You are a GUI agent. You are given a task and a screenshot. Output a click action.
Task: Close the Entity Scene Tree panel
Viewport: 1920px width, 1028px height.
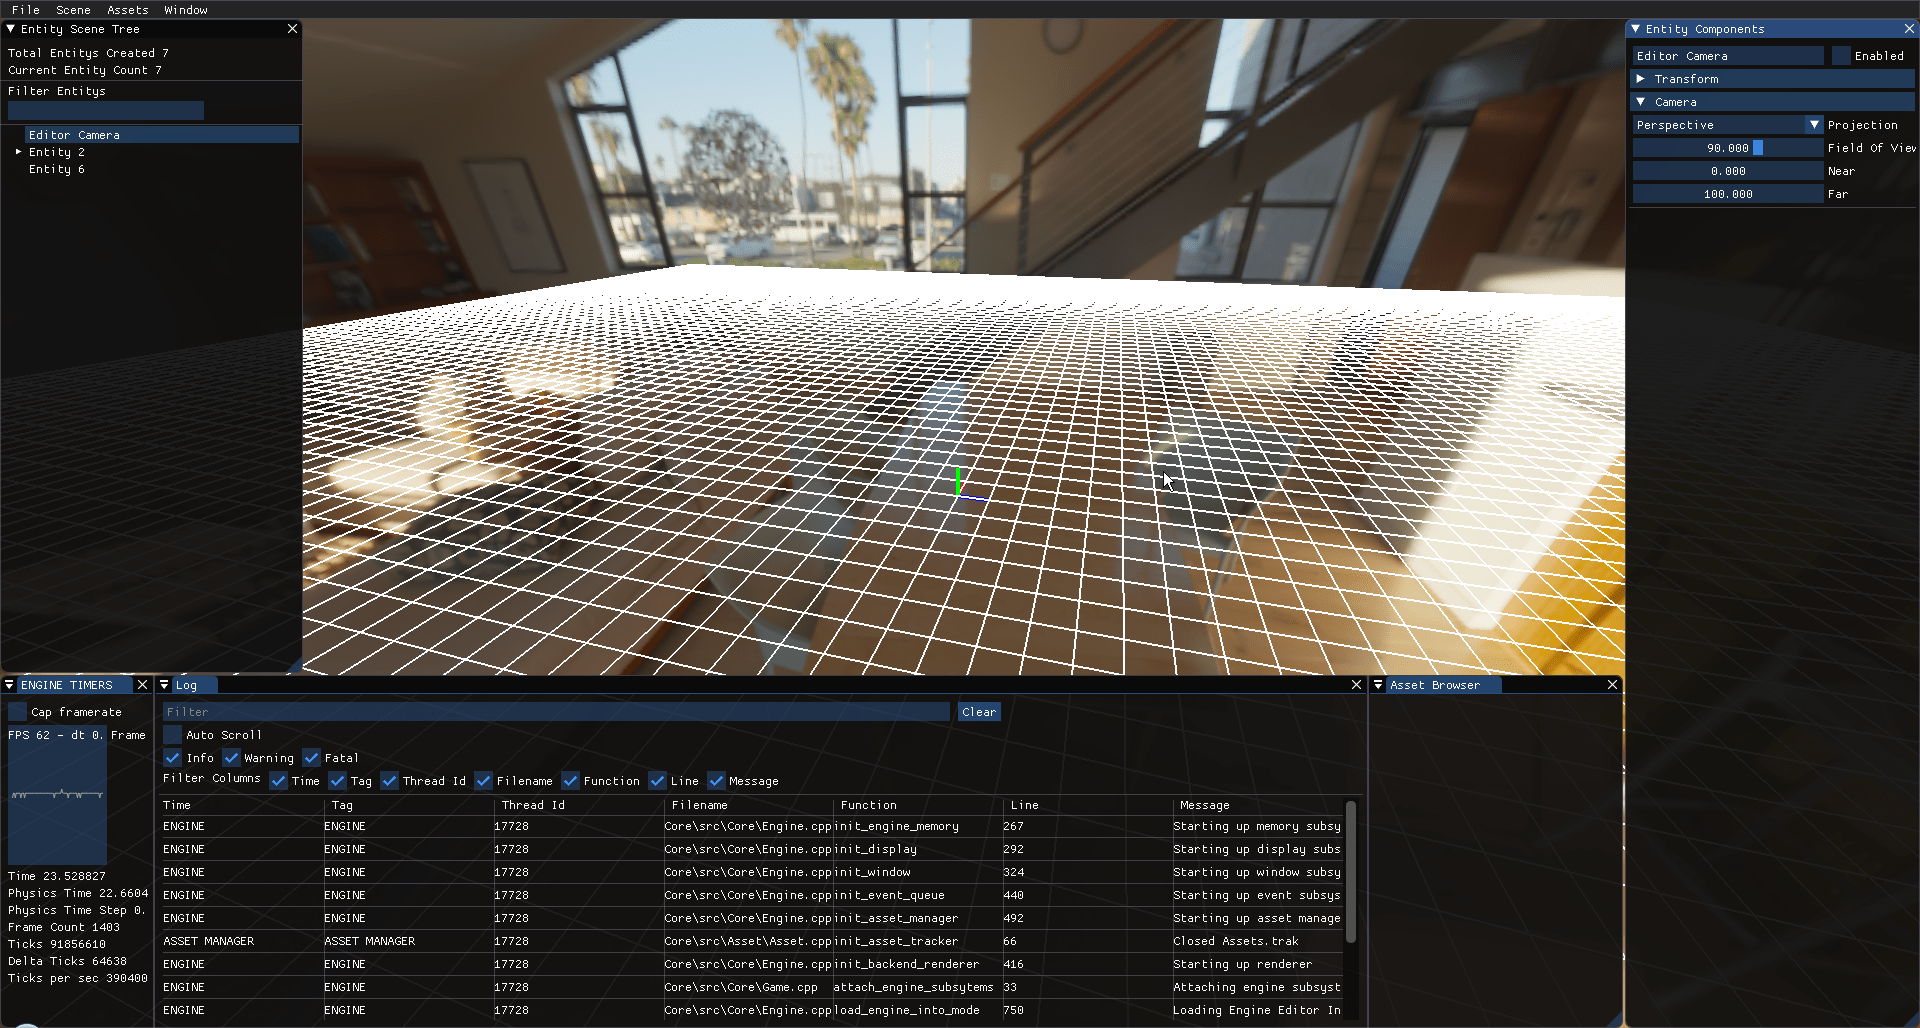tap(292, 29)
